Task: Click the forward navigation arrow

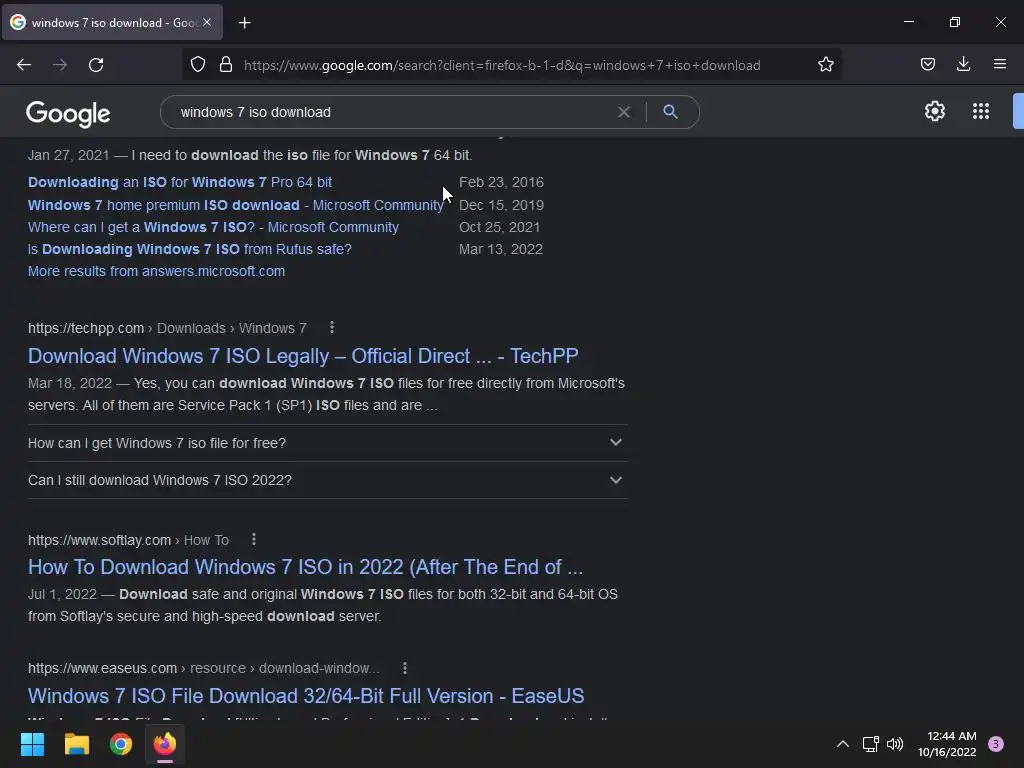Action: (x=60, y=65)
